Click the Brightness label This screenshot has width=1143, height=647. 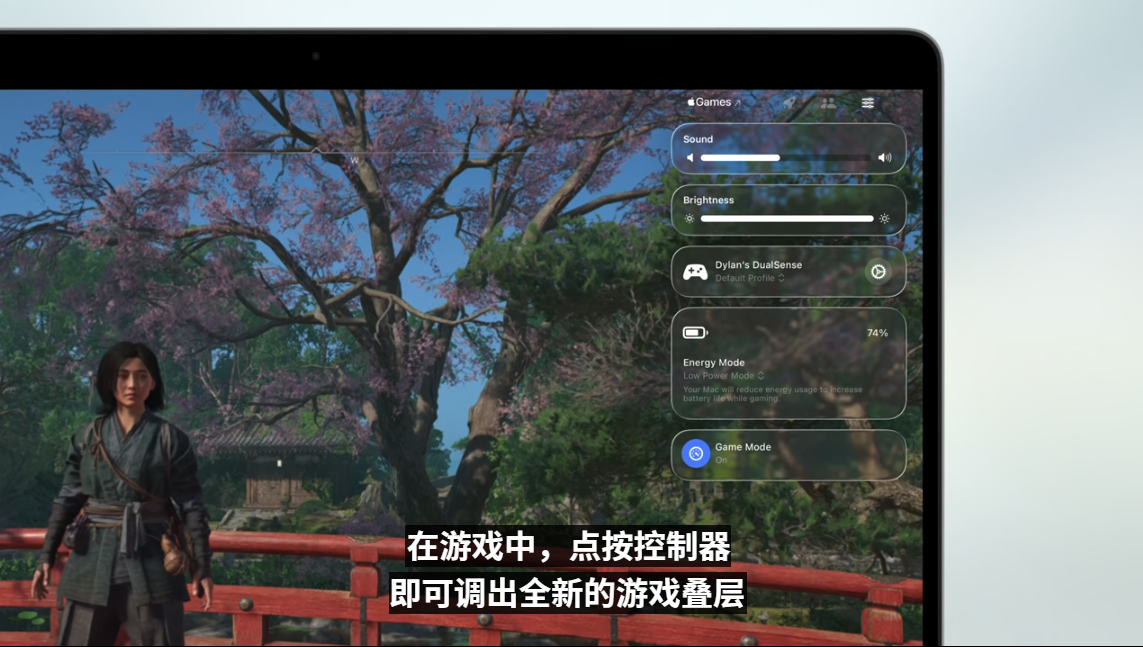pyautogui.click(x=709, y=200)
